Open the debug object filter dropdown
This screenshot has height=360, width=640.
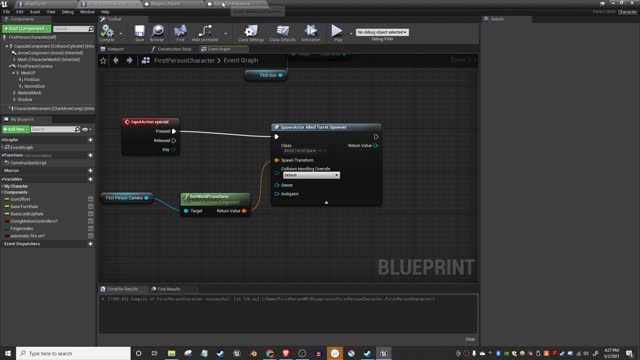[382, 32]
